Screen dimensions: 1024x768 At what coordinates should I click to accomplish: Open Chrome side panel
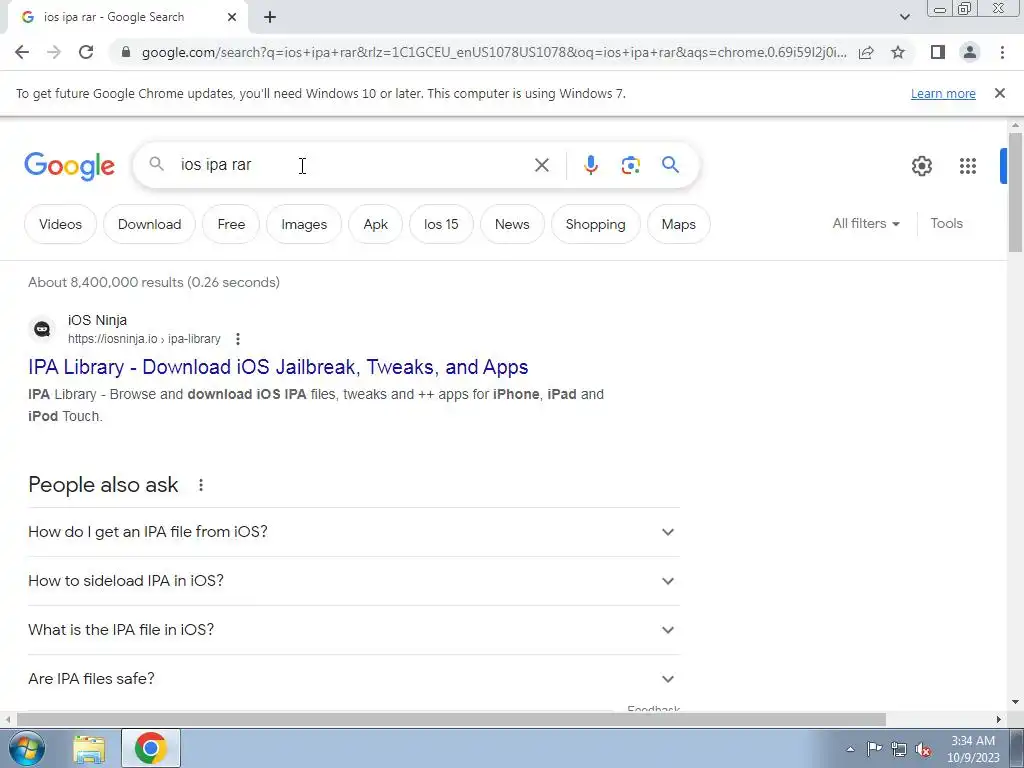[x=938, y=52]
